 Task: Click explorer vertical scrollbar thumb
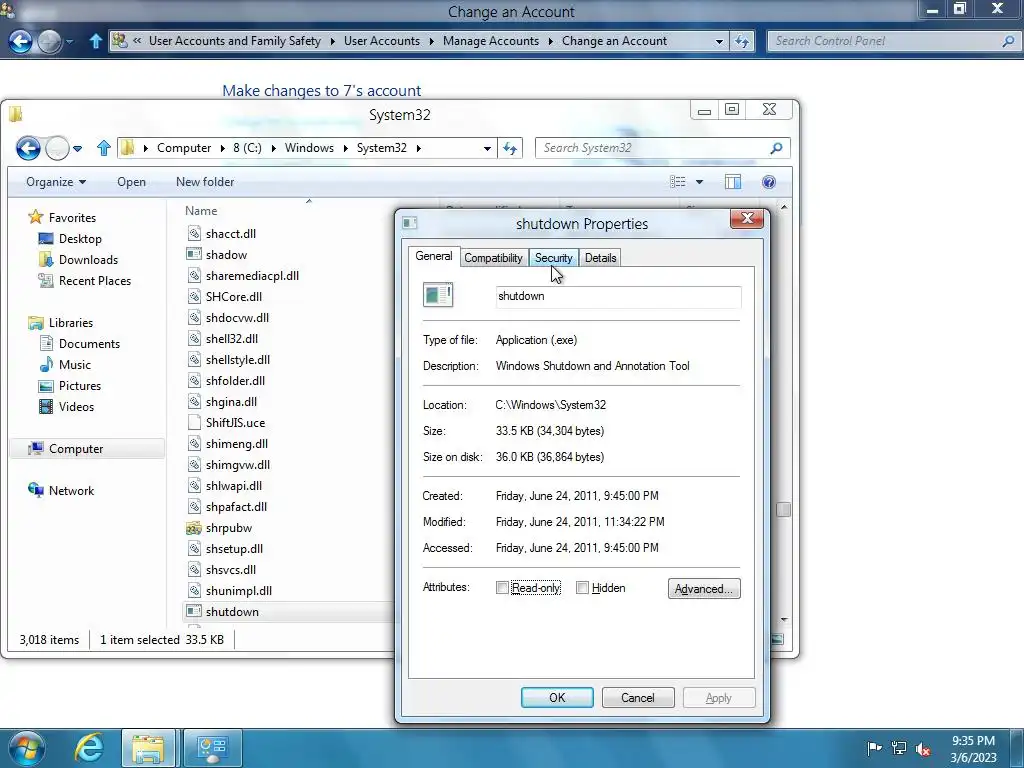tap(784, 509)
